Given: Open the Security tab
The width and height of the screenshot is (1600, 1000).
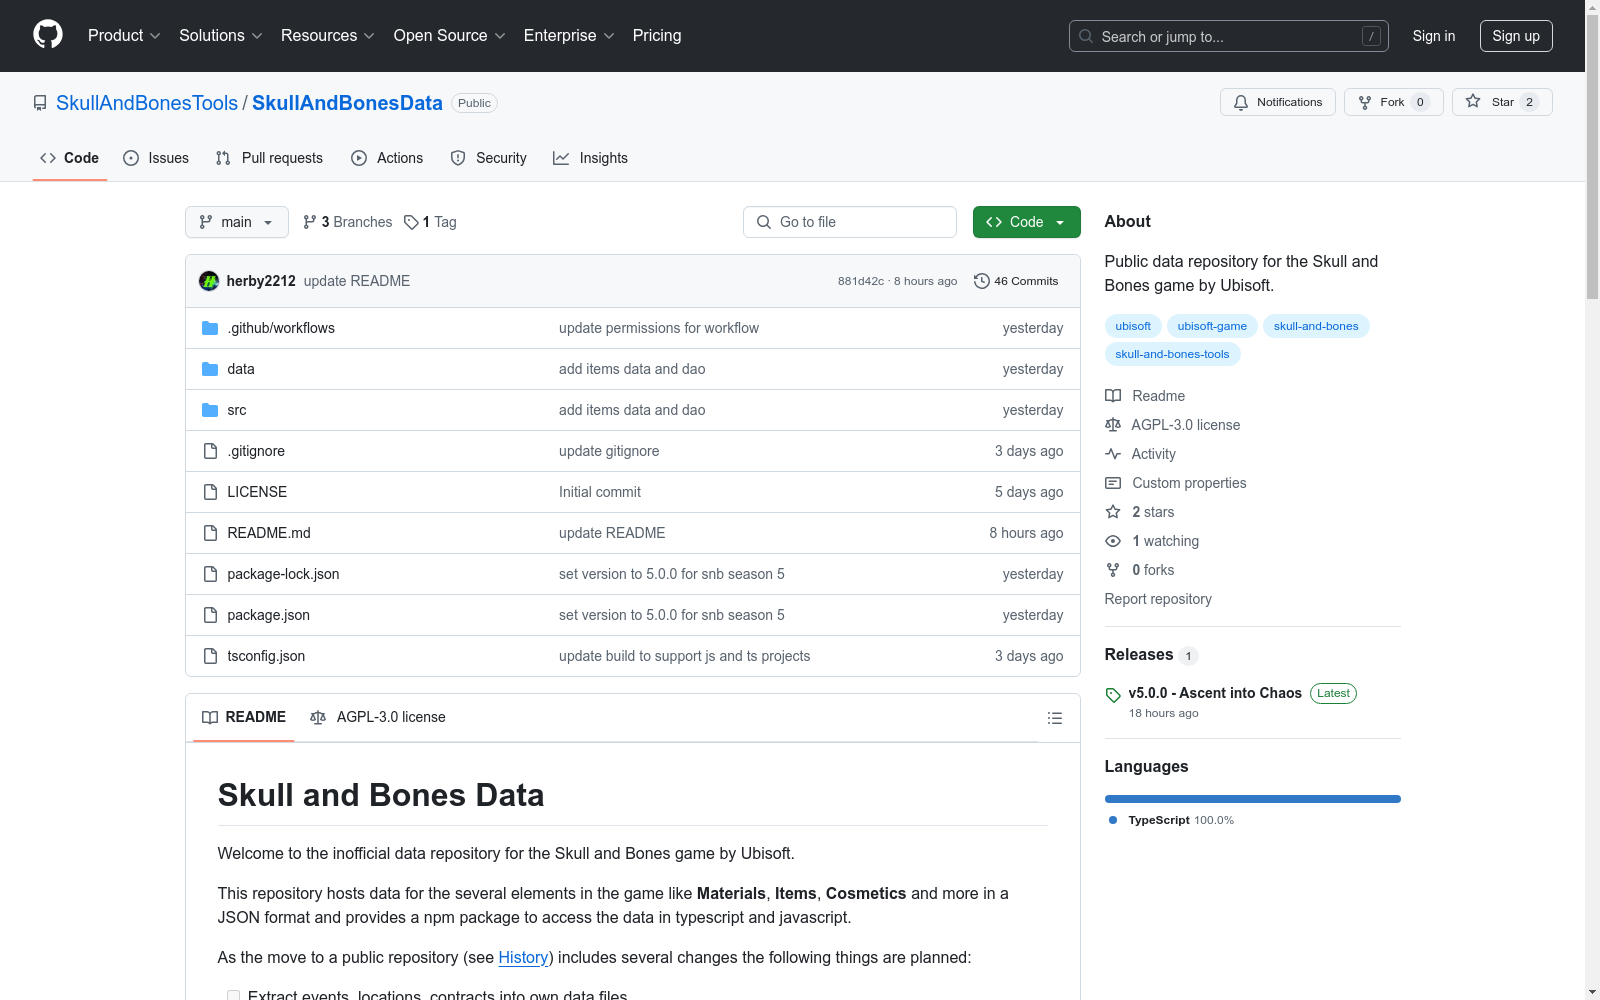Looking at the screenshot, I should click(x=489, y=158).
